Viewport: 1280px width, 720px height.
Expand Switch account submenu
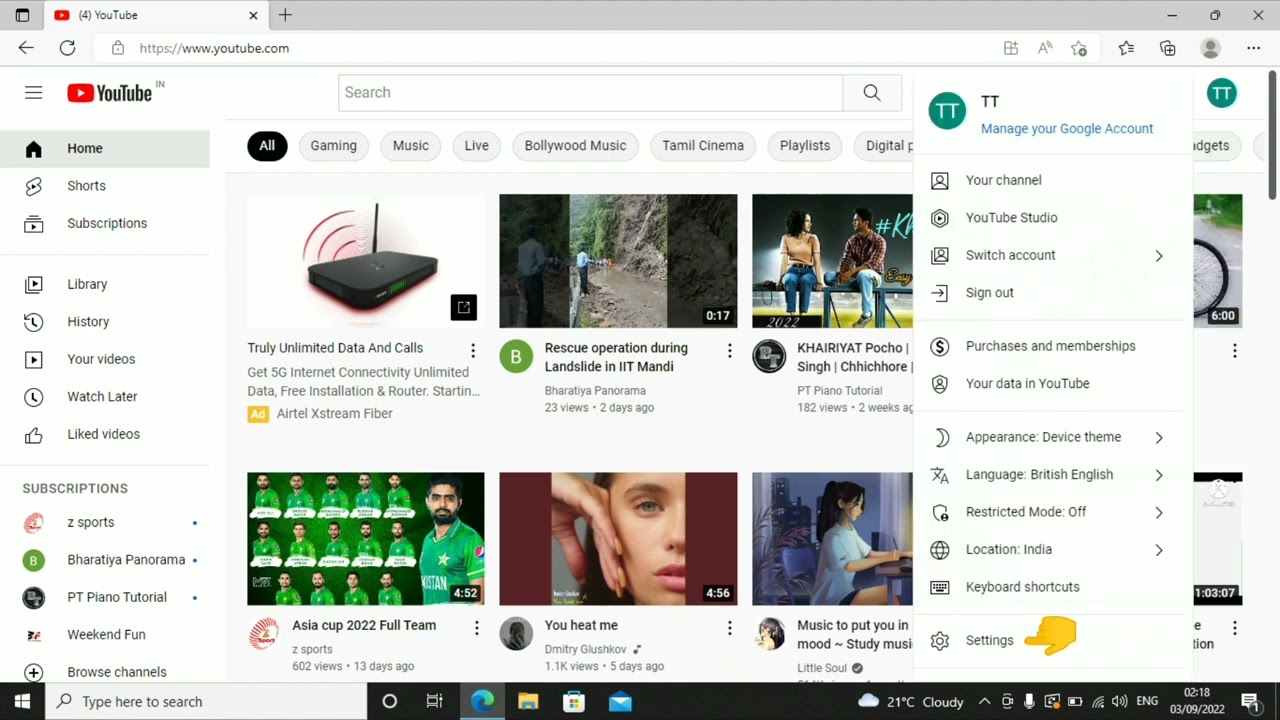(x=1048, y=255)
